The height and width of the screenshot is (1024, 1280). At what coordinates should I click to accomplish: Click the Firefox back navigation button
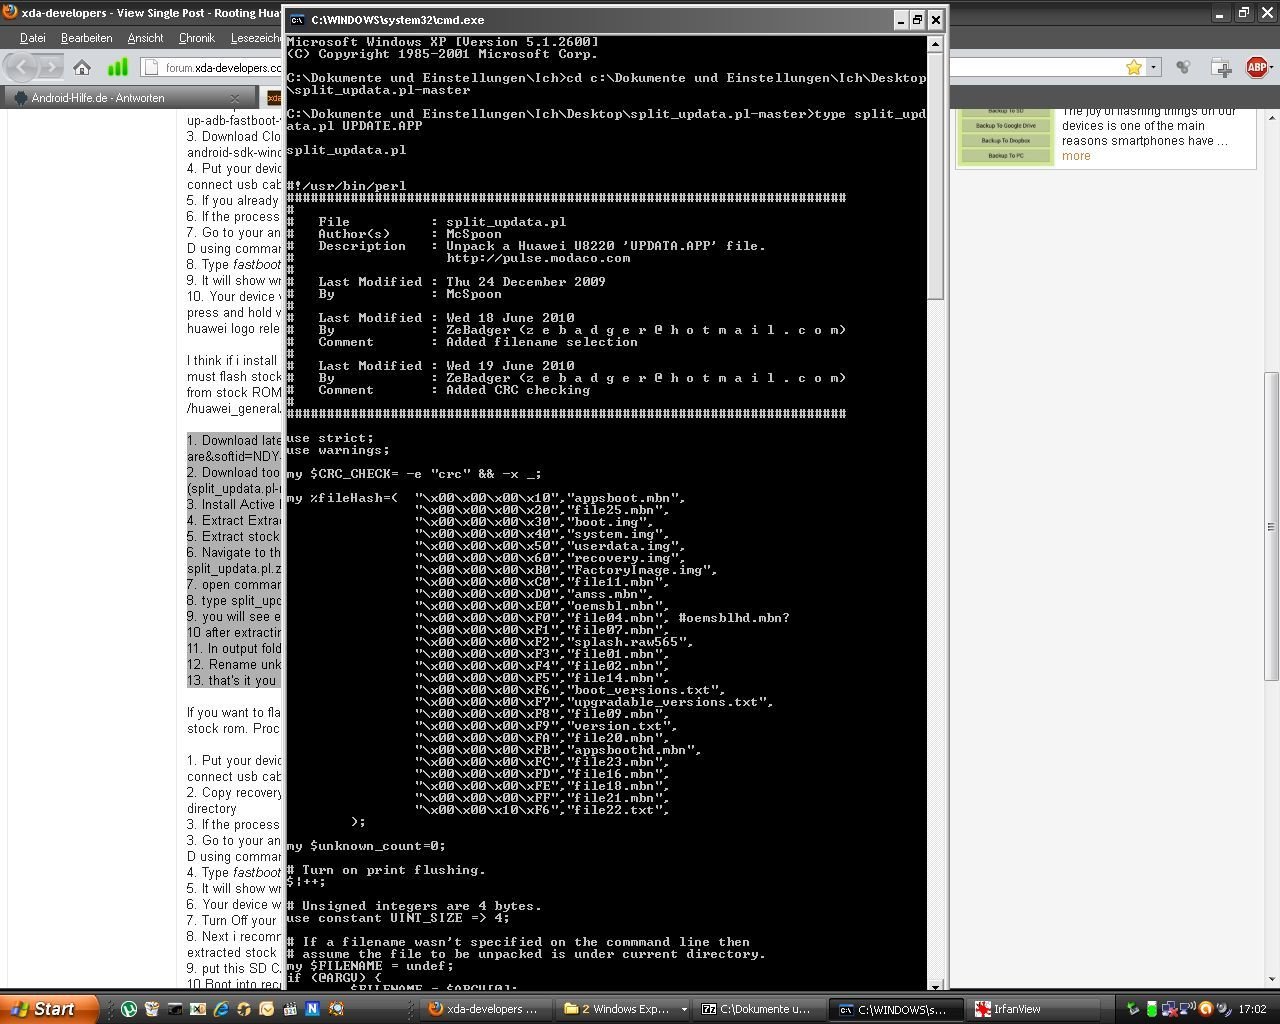(x=22, y=67)
